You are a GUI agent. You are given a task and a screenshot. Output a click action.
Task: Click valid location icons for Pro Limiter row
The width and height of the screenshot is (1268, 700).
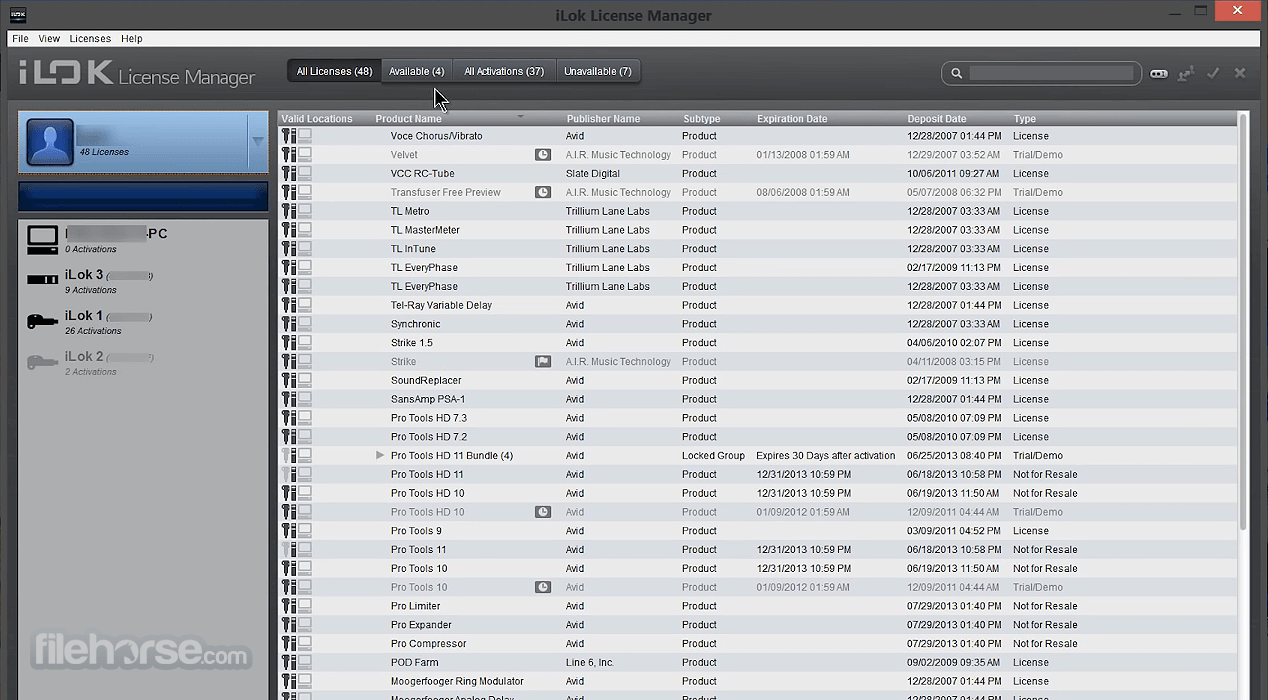(296, 606)
